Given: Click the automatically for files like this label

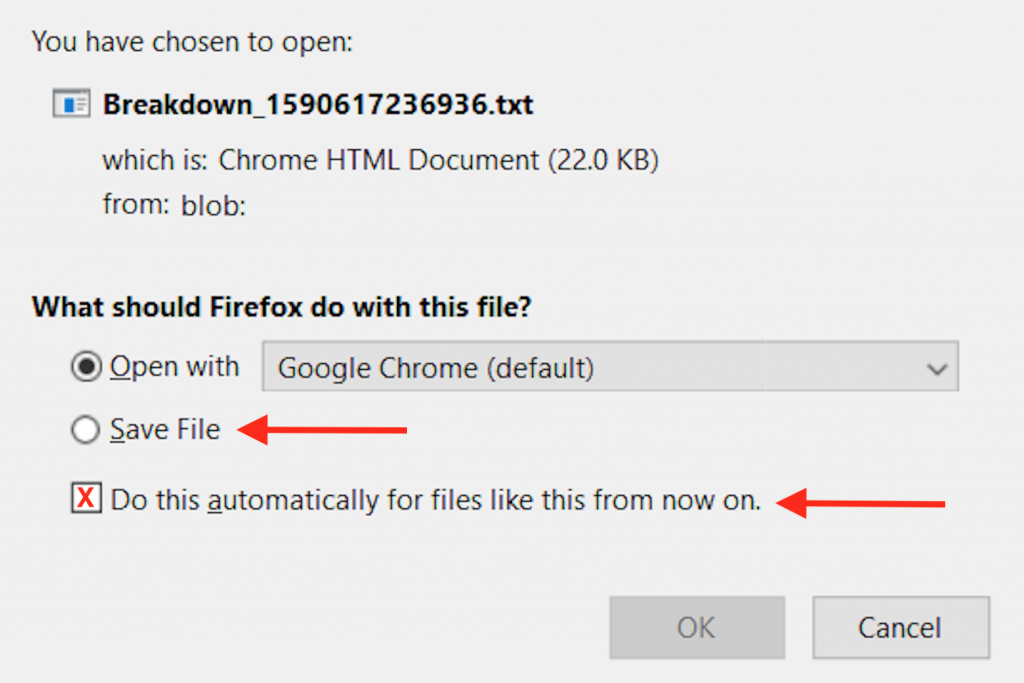Looking at the screenshot, I should pos(436,500).
